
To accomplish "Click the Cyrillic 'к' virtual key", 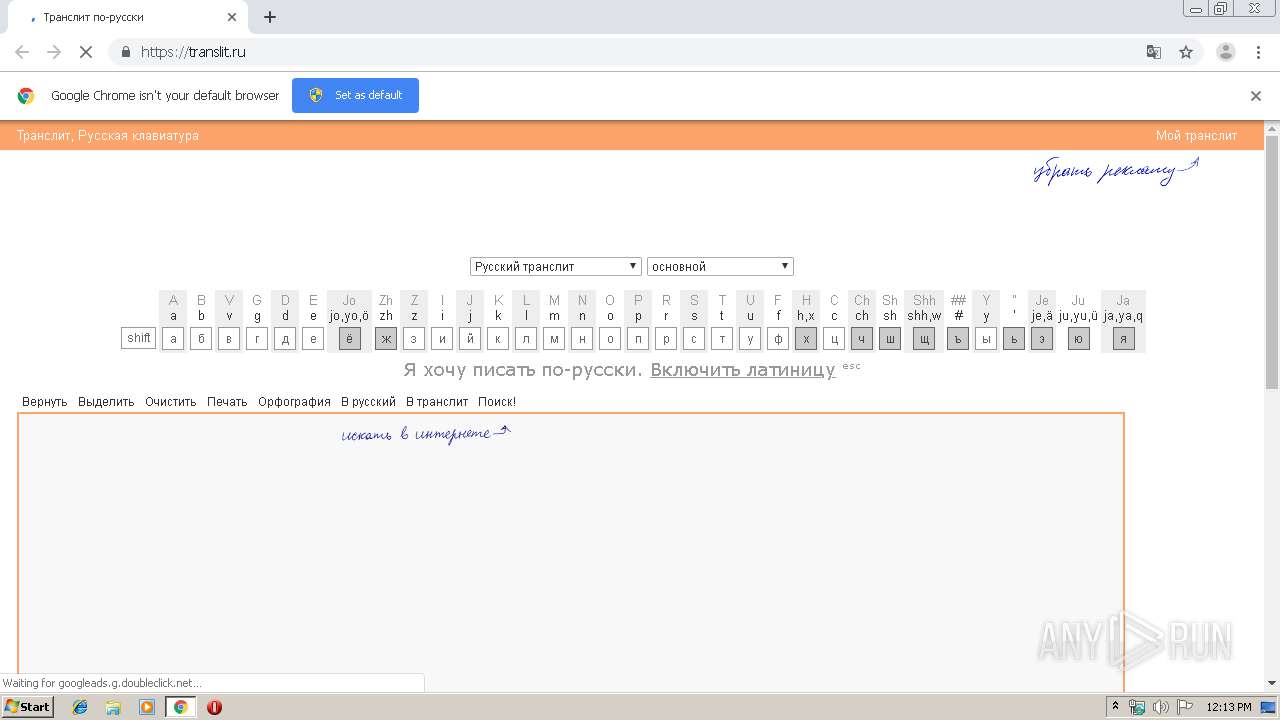I will 498,338.
